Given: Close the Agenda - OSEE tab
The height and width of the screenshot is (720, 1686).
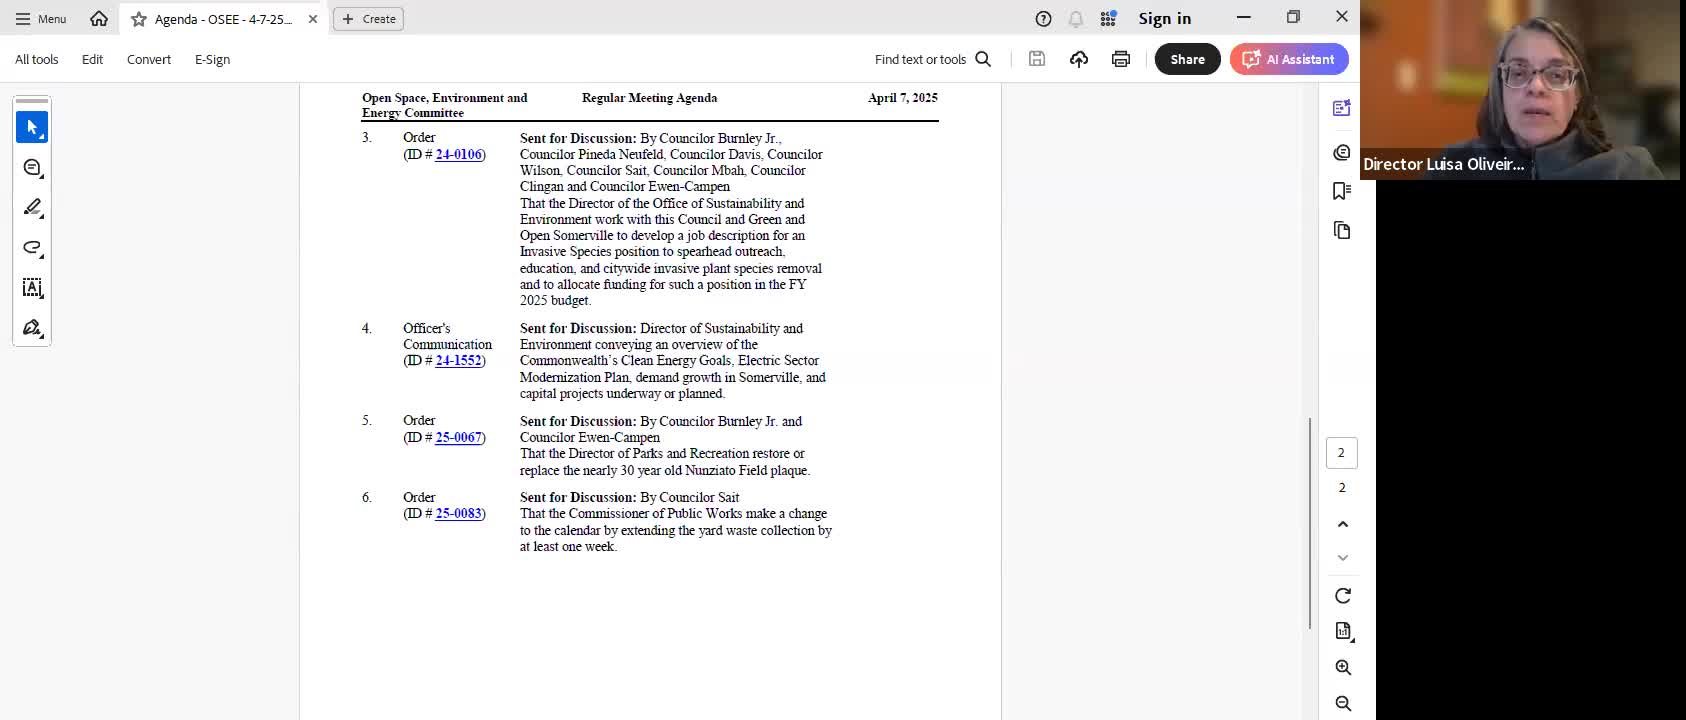Looking at the screenshot, I should tap(313, 19).
